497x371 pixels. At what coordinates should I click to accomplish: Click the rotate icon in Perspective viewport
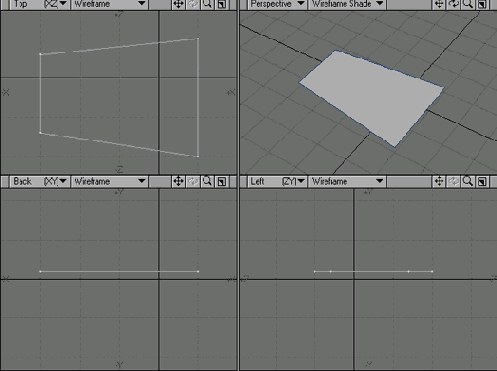point(454,4)
